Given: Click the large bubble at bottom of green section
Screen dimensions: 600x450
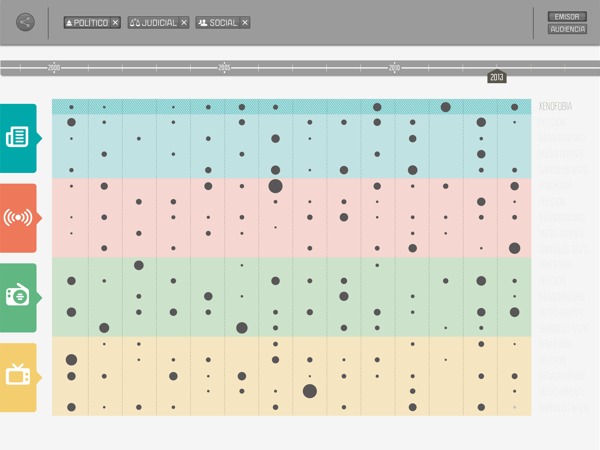Looking at the screenshot, I should 241,328.
